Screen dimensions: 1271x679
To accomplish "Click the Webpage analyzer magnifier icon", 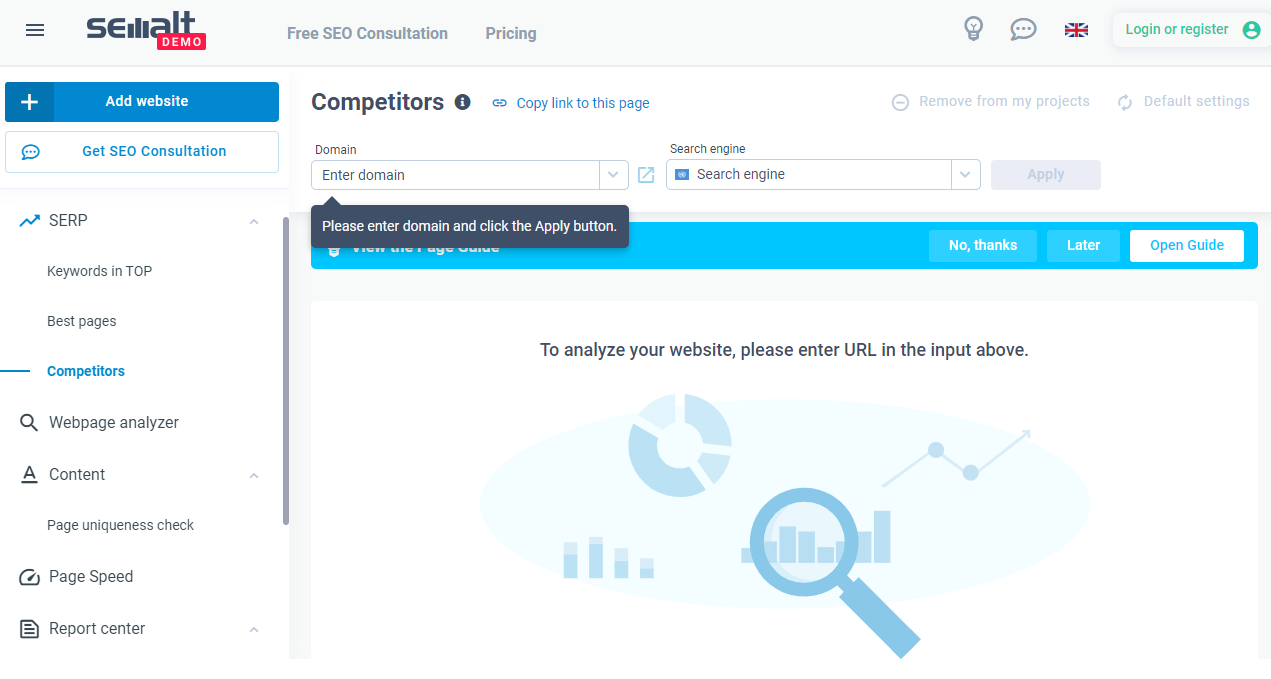I will (29, 423).
